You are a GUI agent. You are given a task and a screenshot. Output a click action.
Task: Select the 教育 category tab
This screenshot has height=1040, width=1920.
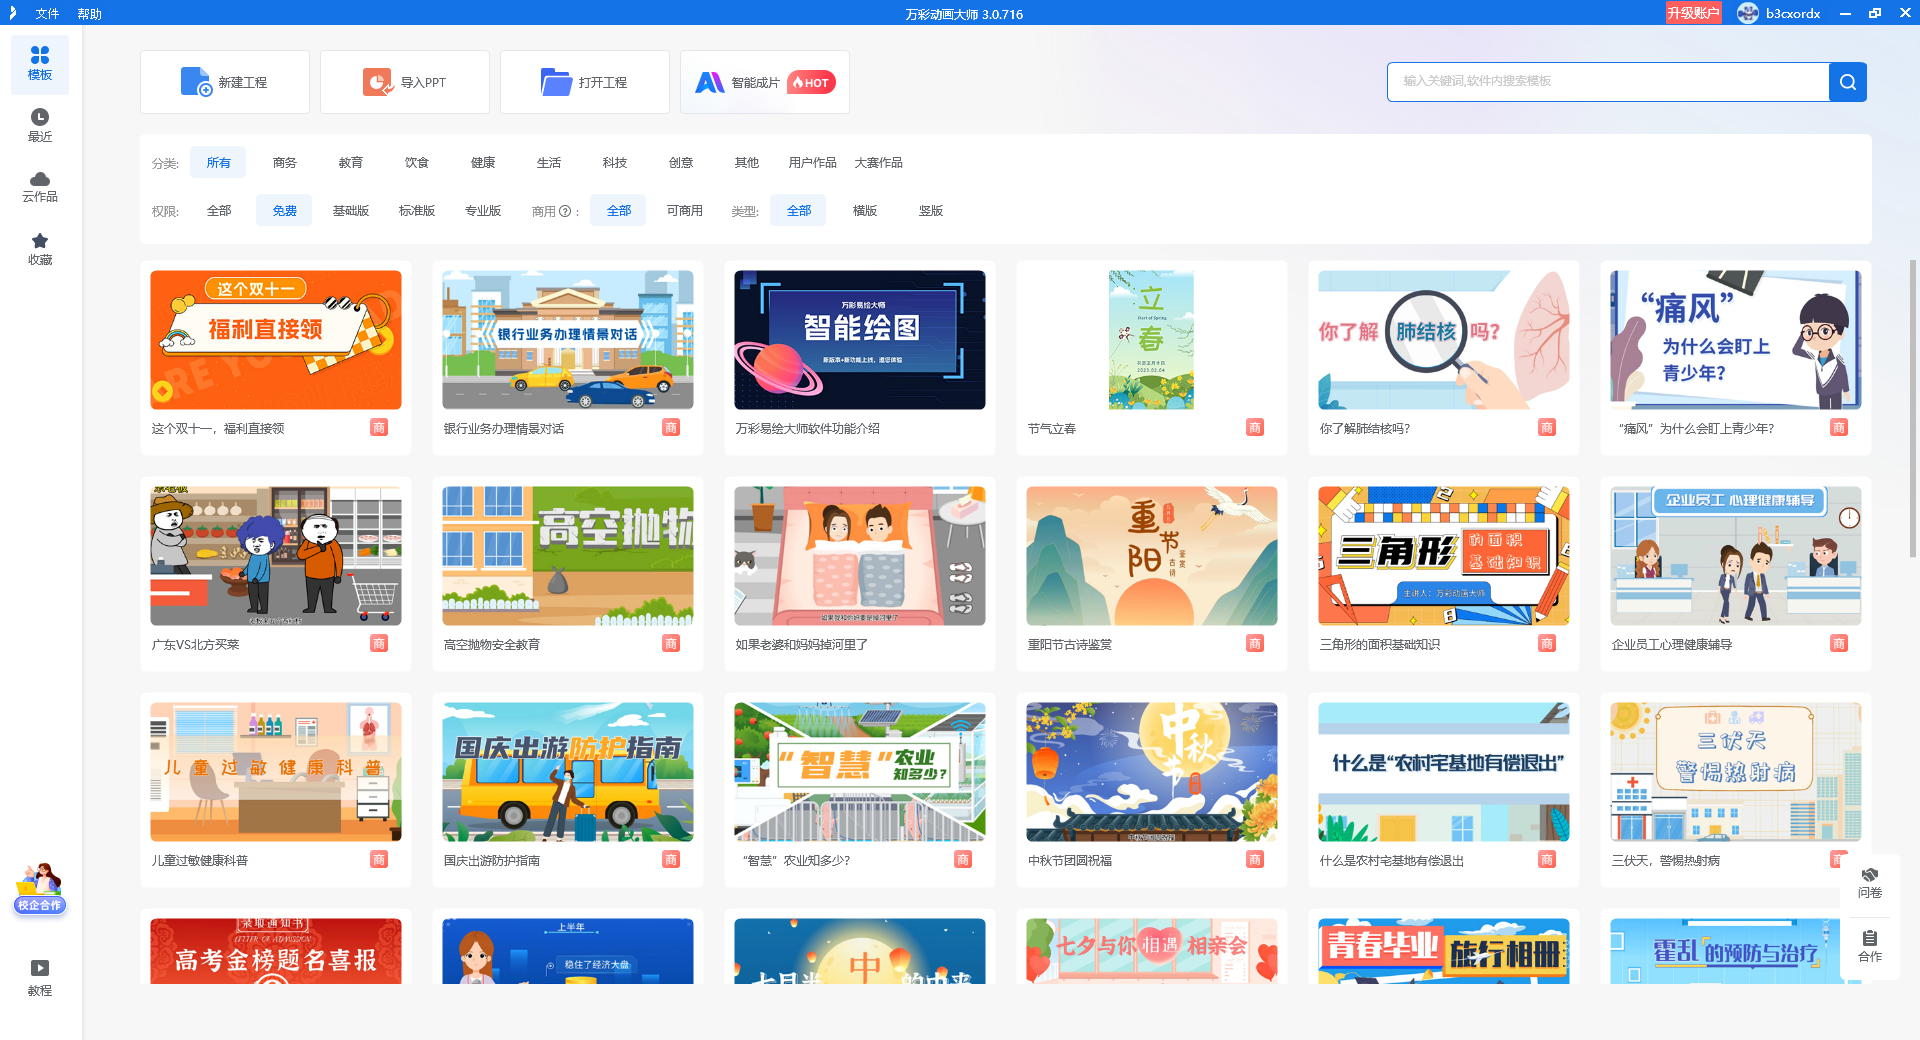pyautogui.click(x=351, y=163)
